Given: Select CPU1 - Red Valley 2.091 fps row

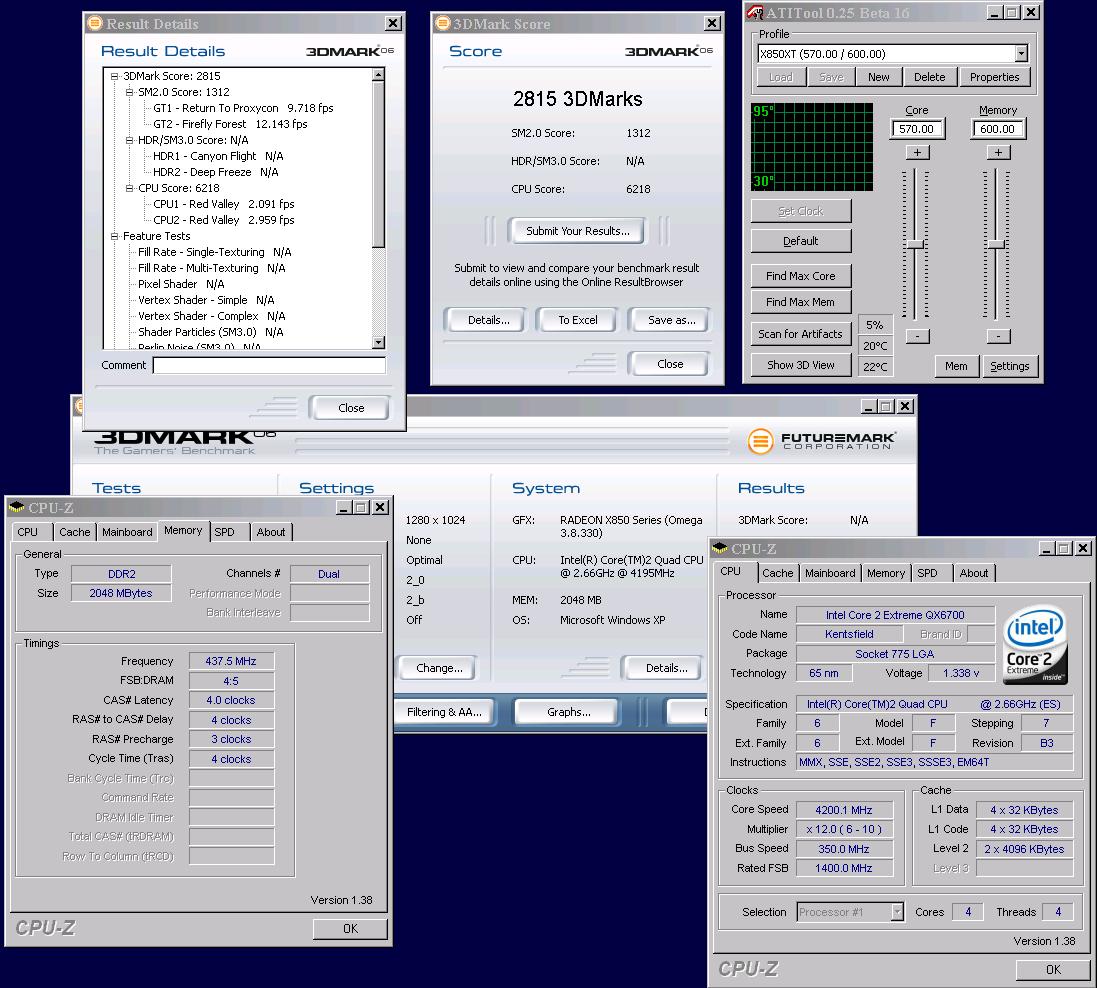Looking at the screenshot, I should pos(223,204).
